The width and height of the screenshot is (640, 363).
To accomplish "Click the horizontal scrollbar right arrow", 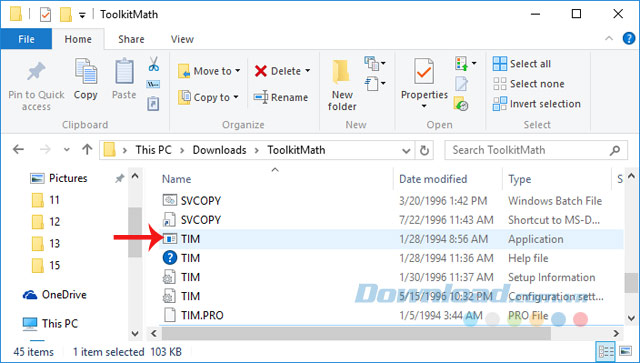I will [x=616, y=334].
